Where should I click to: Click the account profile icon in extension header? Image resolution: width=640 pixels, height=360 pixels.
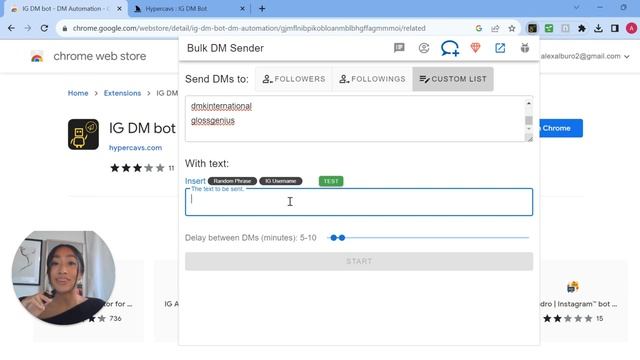coord(424,48)
